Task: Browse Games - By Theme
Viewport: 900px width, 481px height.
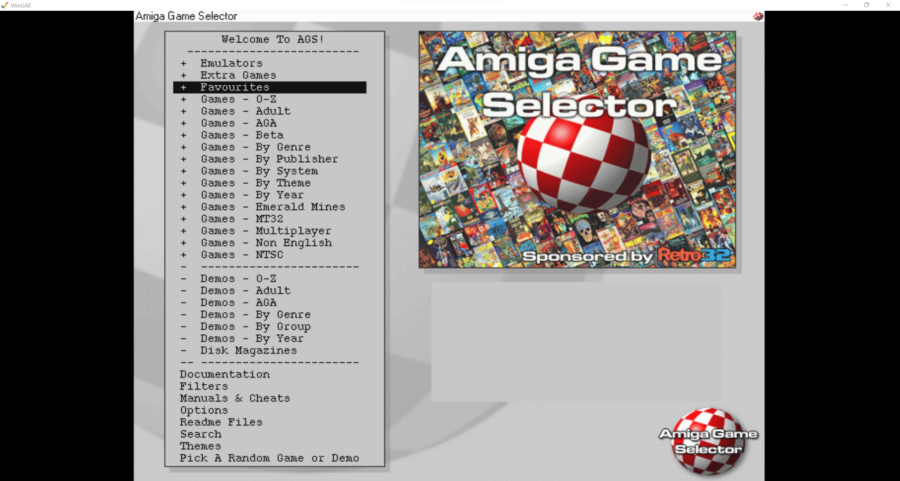Action: (255, 183)
